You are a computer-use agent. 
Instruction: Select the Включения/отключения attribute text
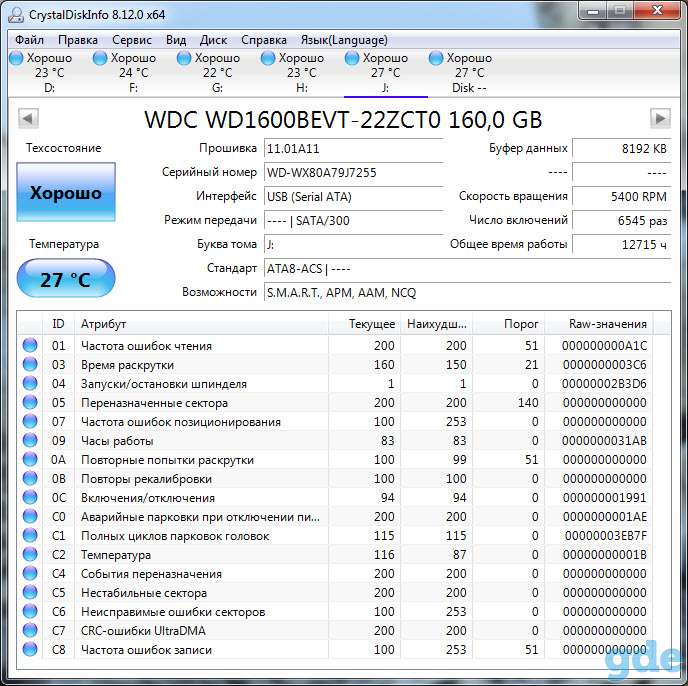point(148,498)
